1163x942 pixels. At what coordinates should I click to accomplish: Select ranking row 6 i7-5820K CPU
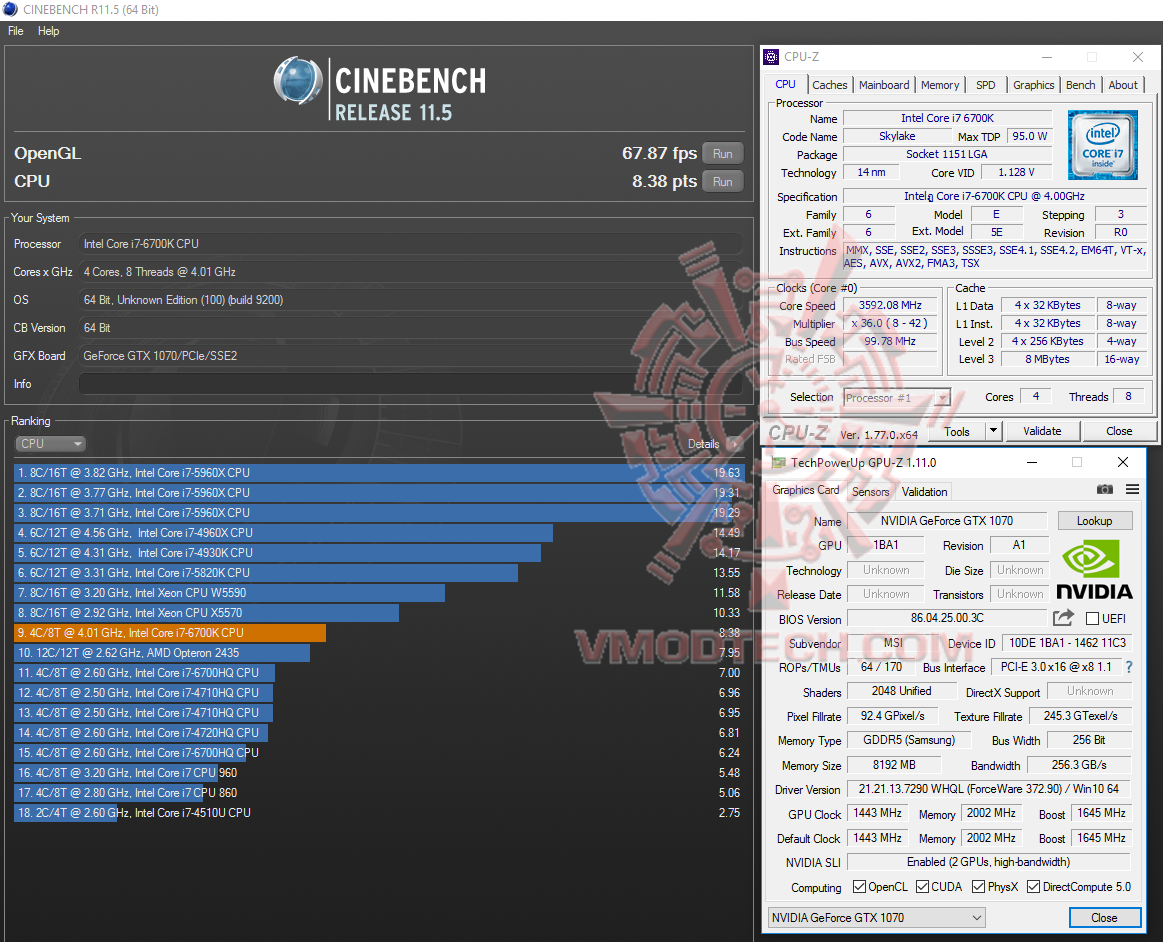click(x=378, y=573)
